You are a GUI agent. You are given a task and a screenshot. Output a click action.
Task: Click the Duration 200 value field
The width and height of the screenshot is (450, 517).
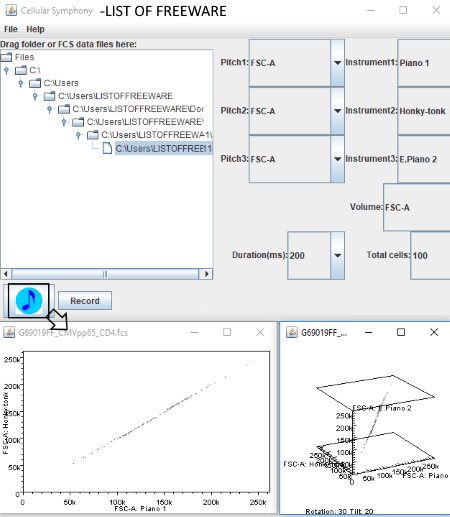(x=309, y=255)
